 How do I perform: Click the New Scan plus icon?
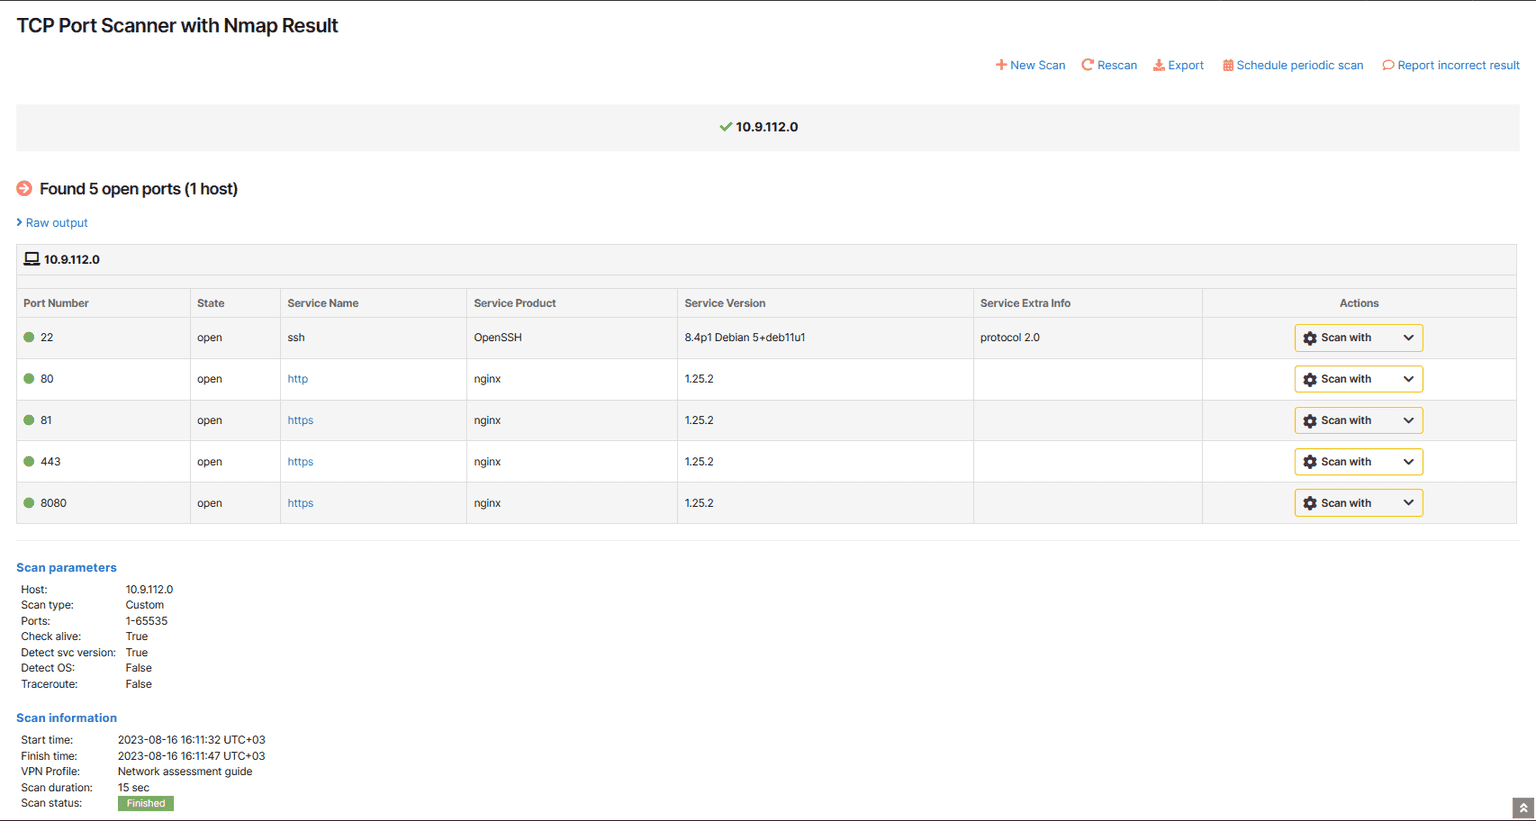(x=1000, y=64)
